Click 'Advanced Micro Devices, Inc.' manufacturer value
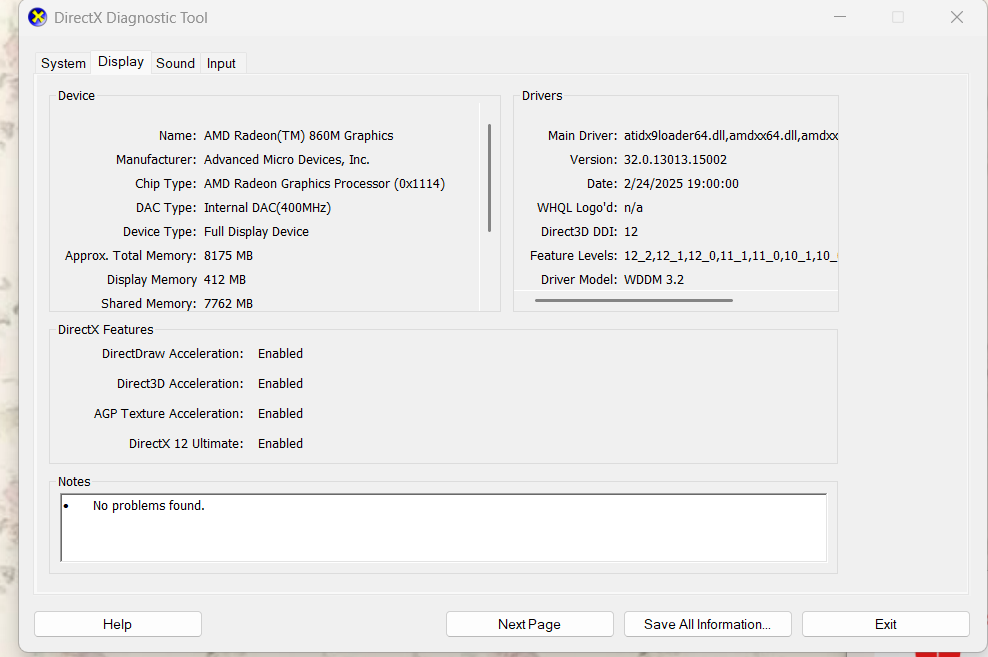The width and height of the screenshot is (988, 657). [287, 160]
